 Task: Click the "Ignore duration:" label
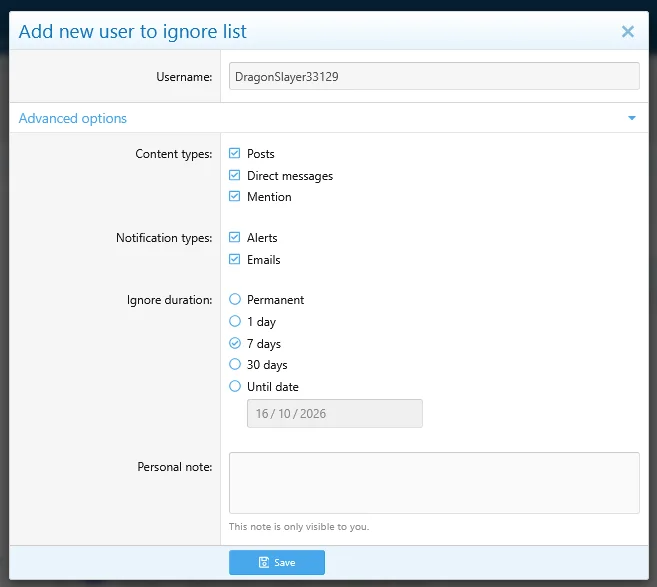tap(170, 300)
